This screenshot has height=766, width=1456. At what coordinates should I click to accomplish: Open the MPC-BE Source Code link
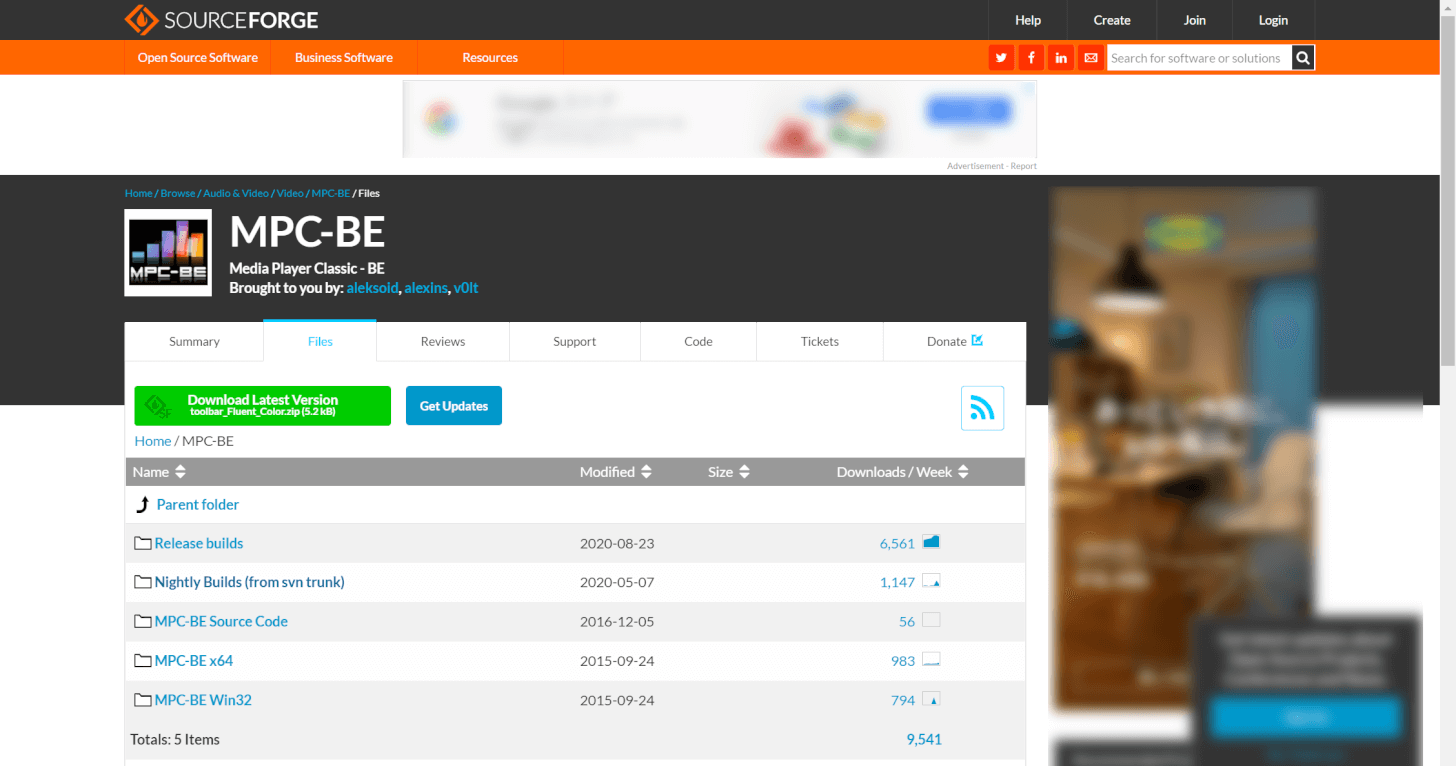pos(221,621)
